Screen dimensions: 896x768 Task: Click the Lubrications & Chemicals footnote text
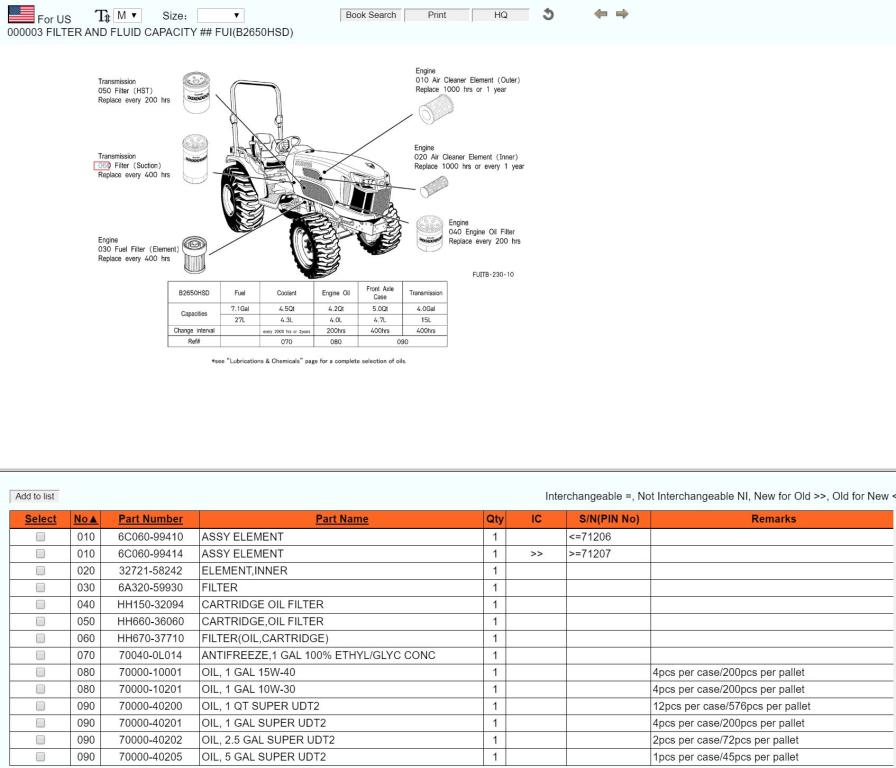[309, 361]
